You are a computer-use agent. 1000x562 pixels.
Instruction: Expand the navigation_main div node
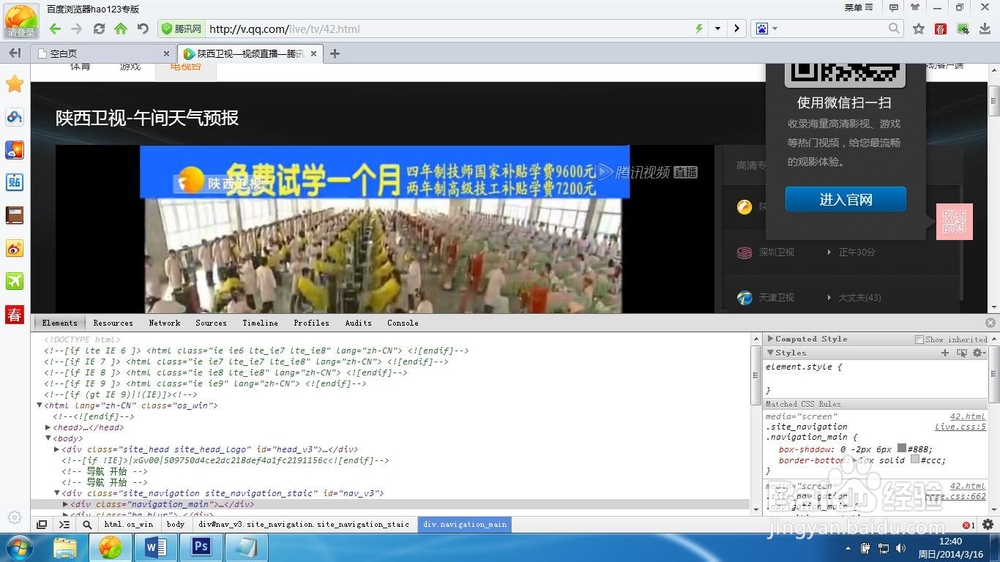click(x=65, y=504)
